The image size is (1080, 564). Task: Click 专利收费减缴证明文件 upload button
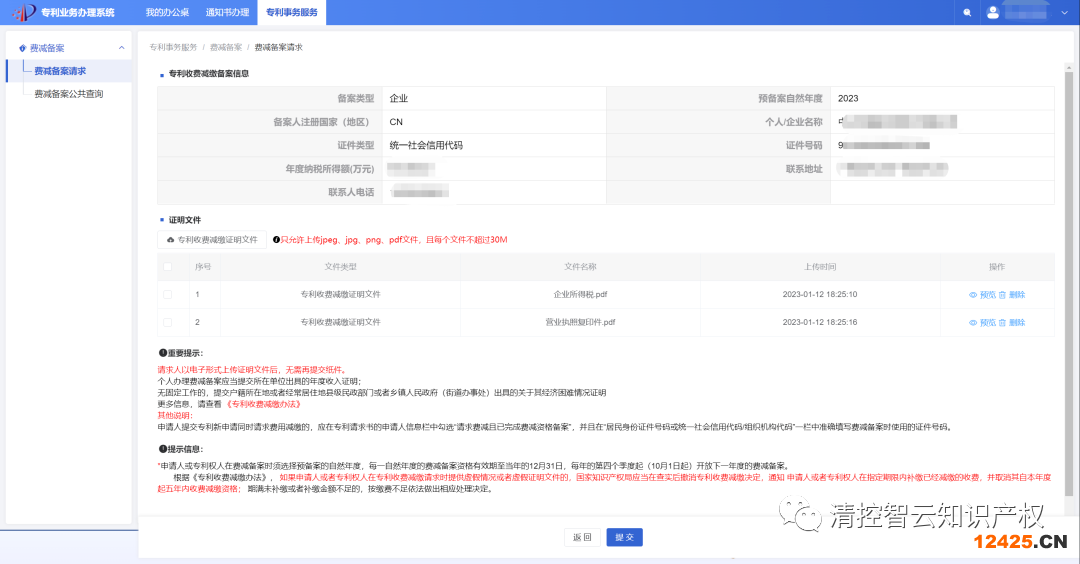[212, 240]
